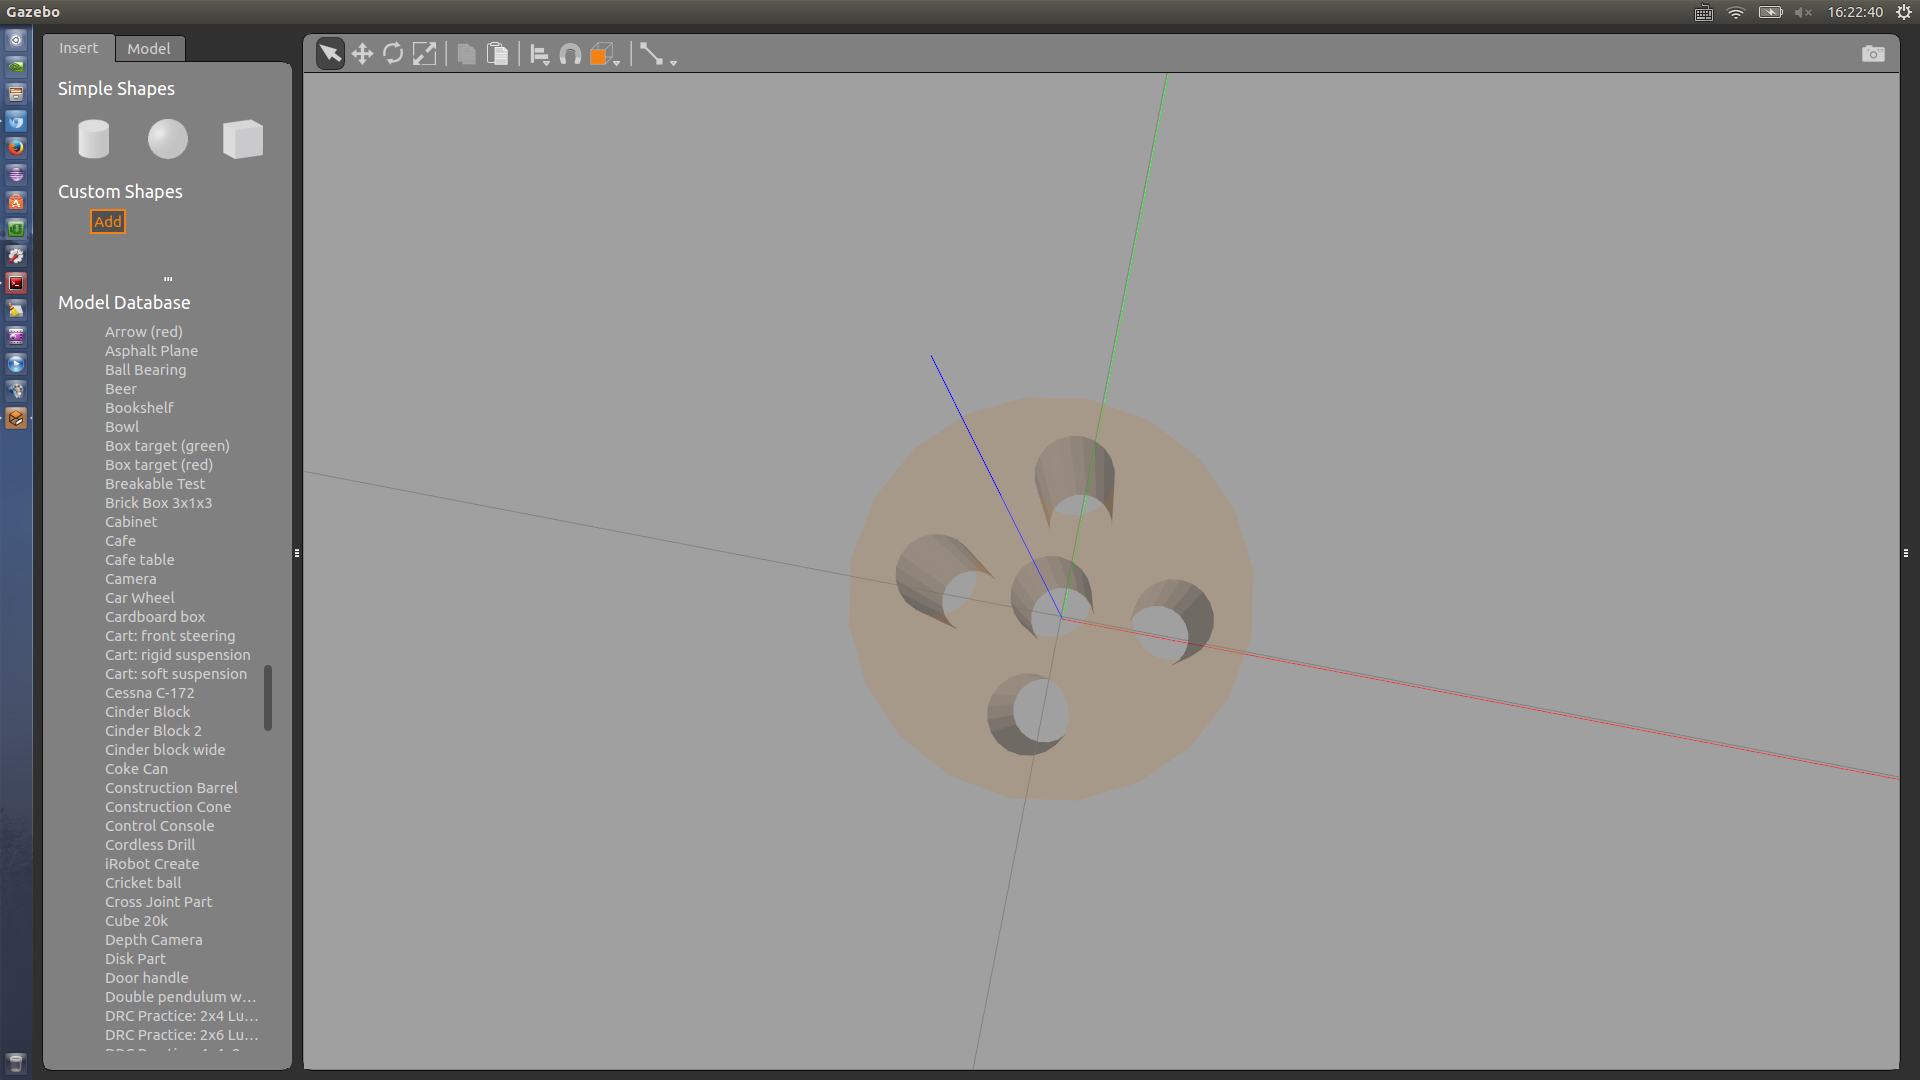Switch to the Model tab
Screen dimensions: 1920x1080
click(148, 48)
